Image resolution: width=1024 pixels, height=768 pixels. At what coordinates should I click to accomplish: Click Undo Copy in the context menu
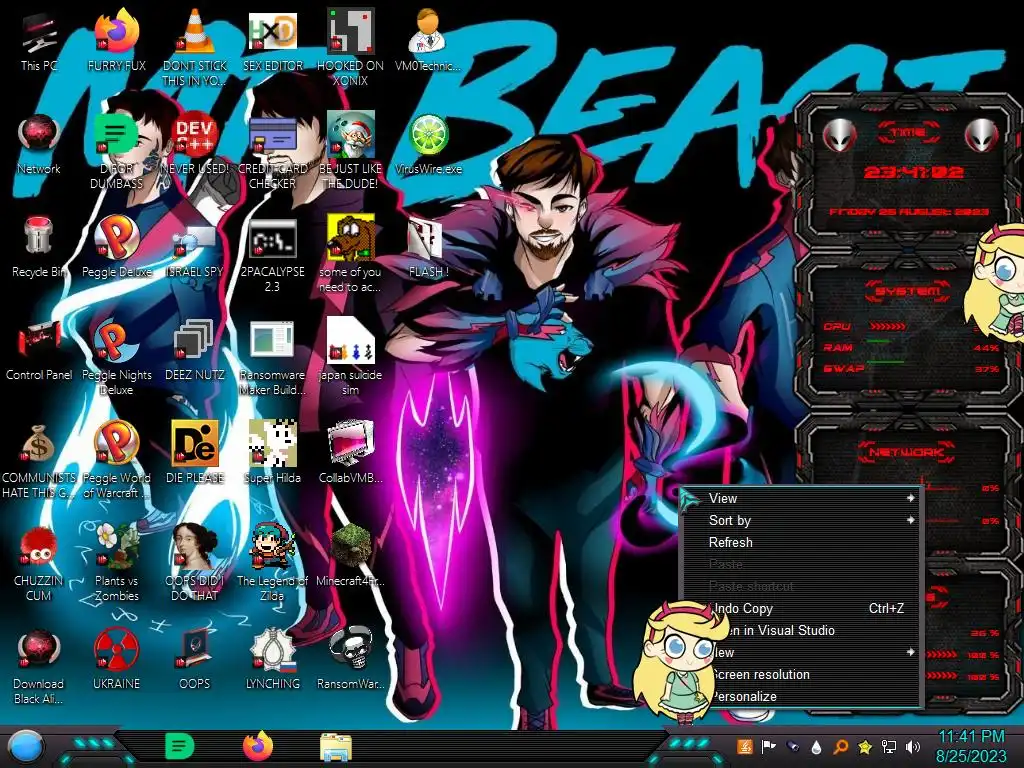(x=801, y=609)
